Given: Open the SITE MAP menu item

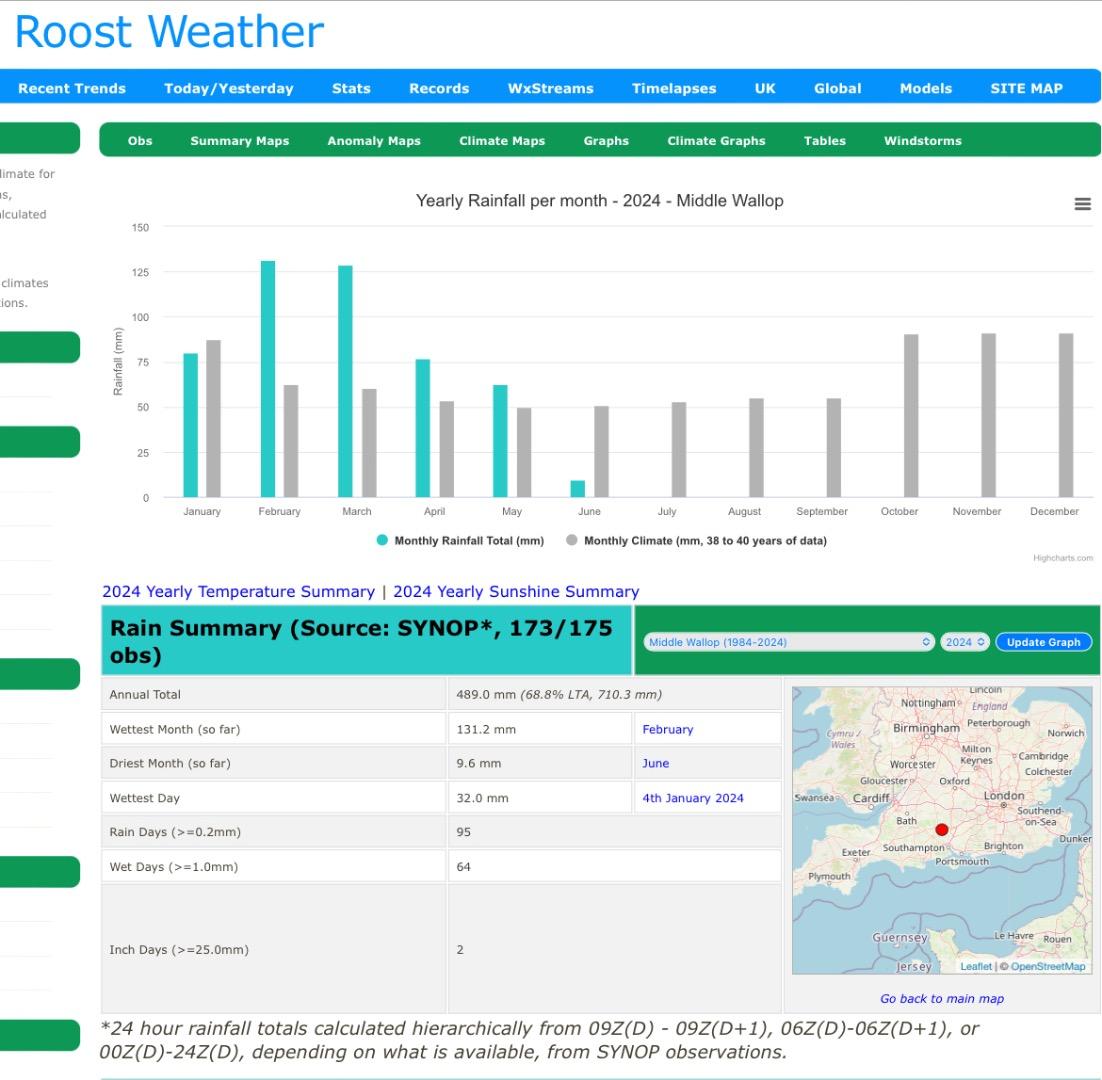Looking at the screenshot, I should pos(1026,88).
